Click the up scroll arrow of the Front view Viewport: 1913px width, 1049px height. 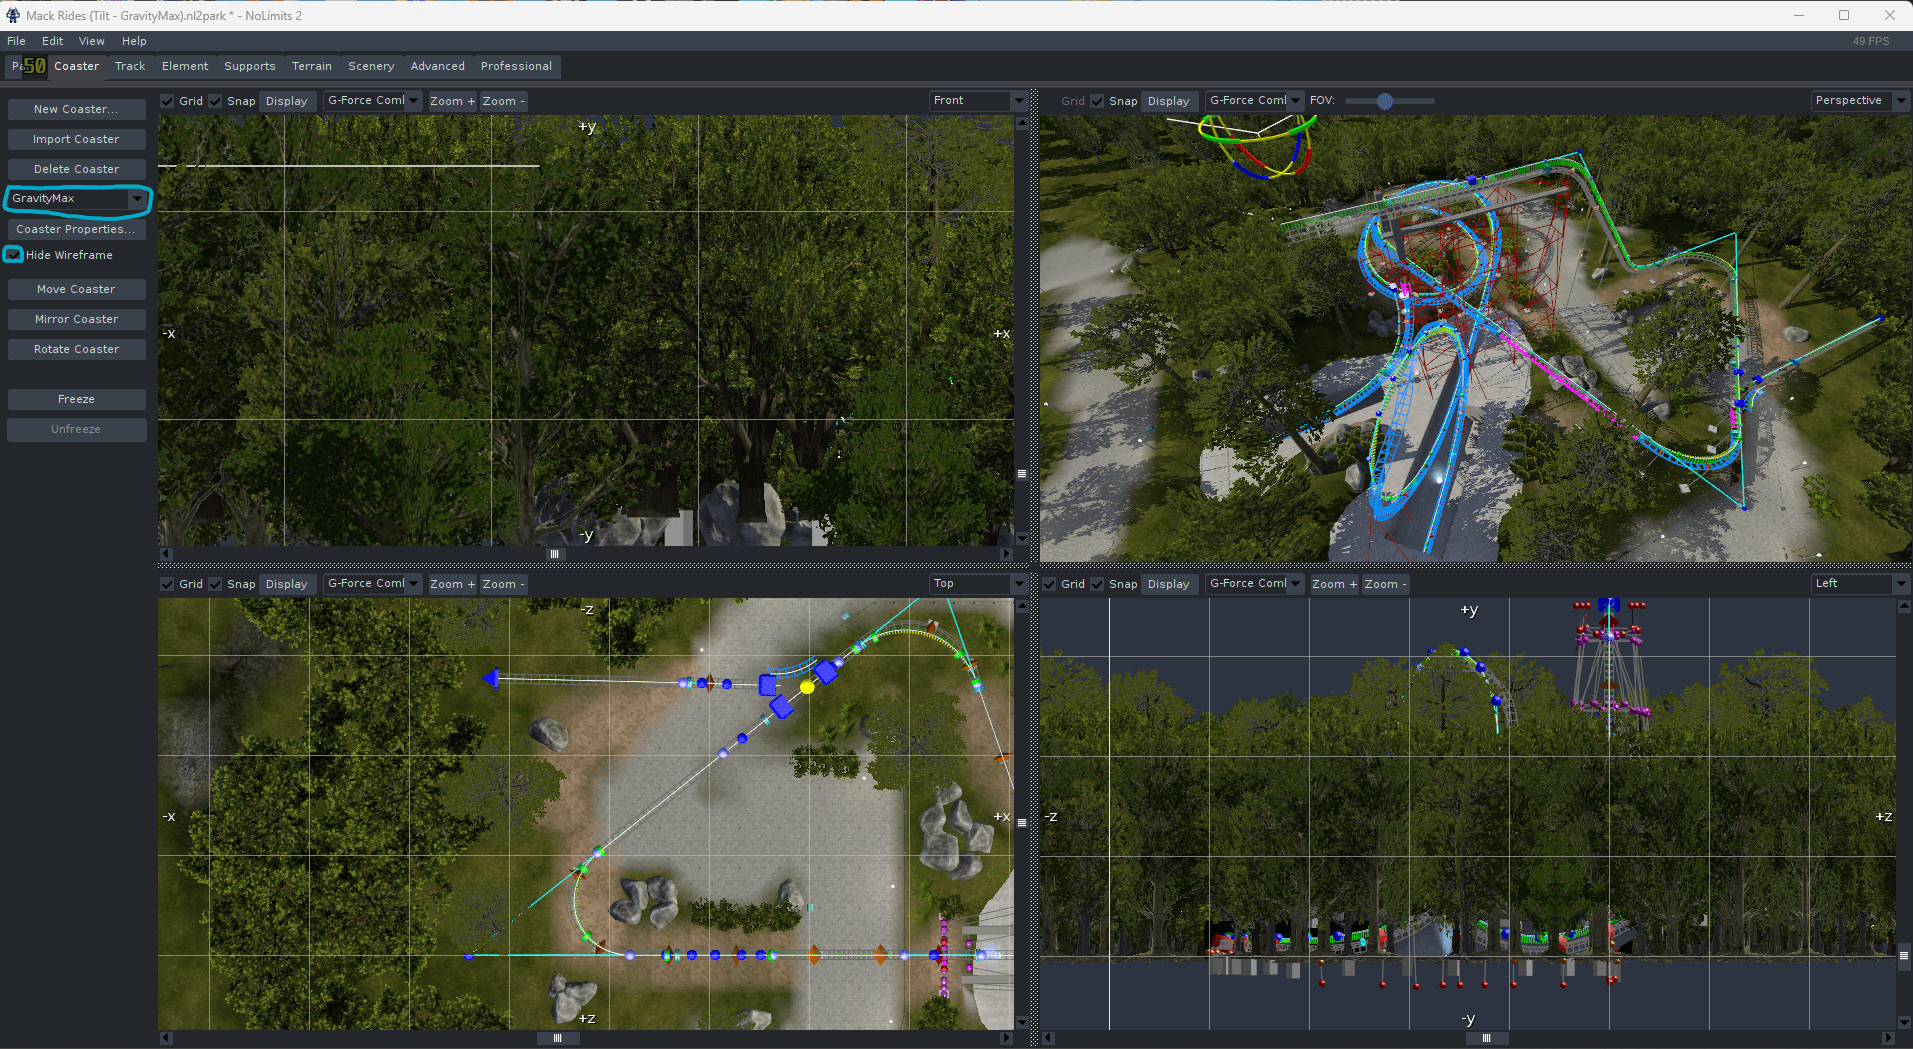coord(1022,123)
